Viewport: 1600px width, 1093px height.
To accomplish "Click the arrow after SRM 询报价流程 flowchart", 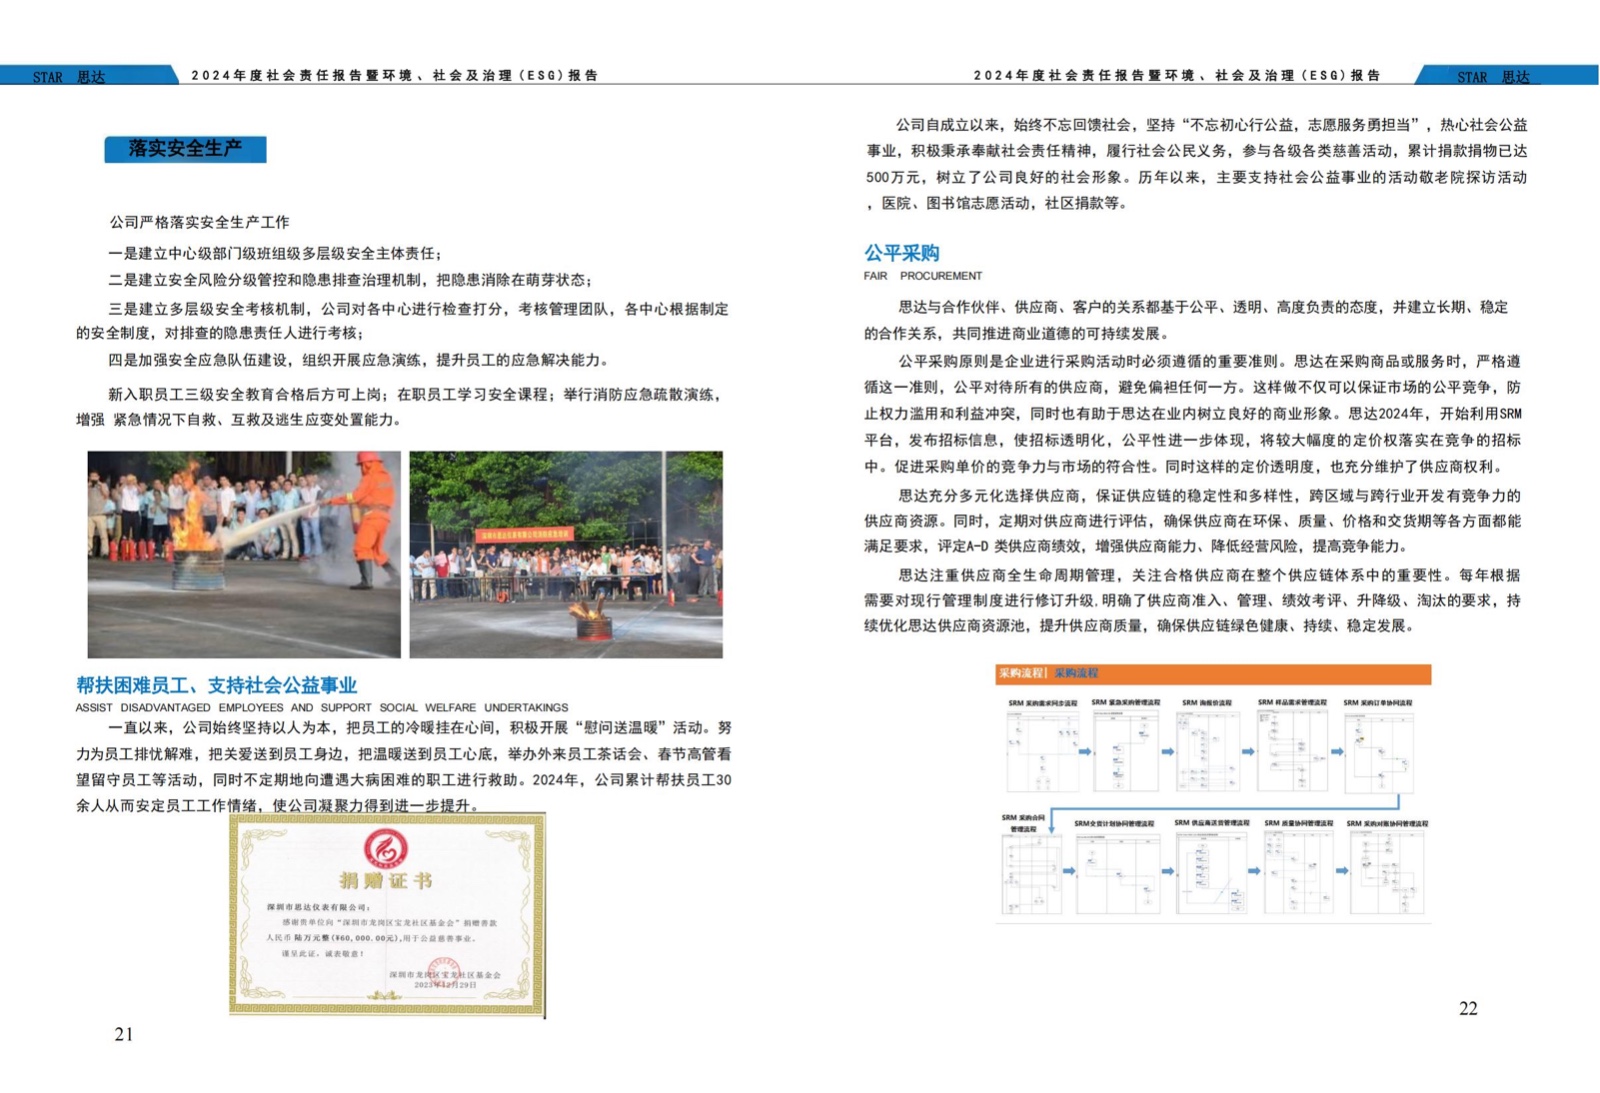I will tap(1248, 751).
